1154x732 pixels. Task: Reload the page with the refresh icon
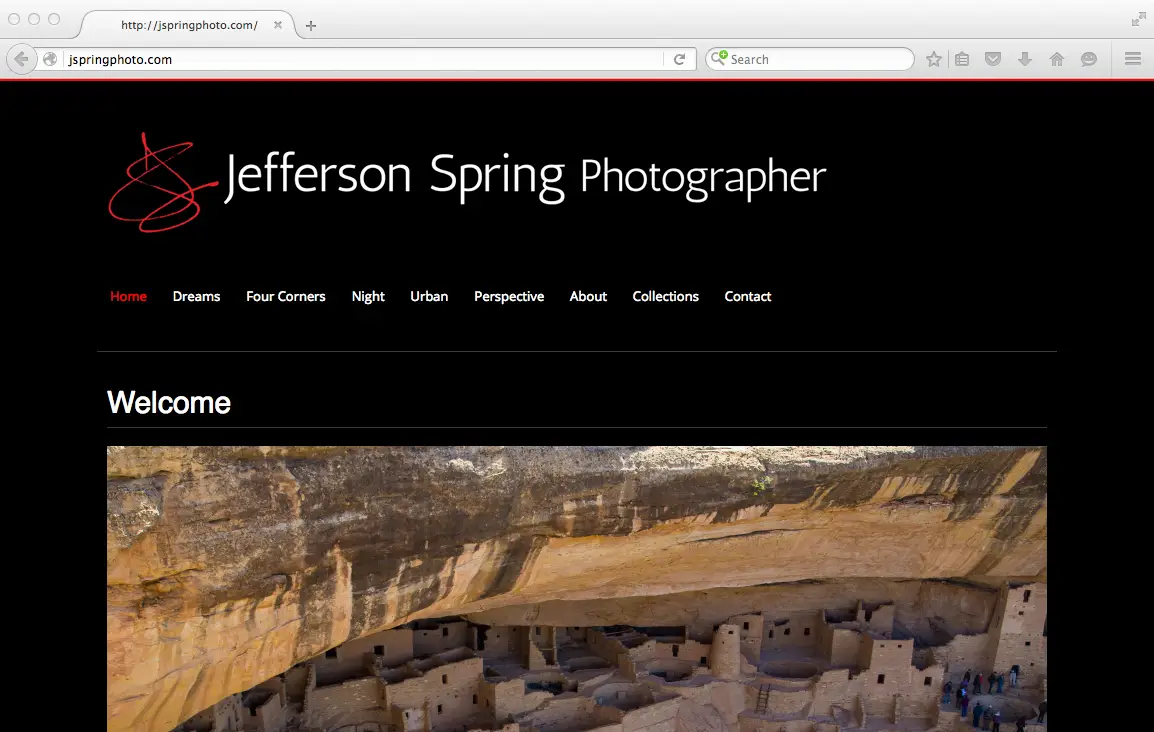pyautogui.click(x=679, y=60)
